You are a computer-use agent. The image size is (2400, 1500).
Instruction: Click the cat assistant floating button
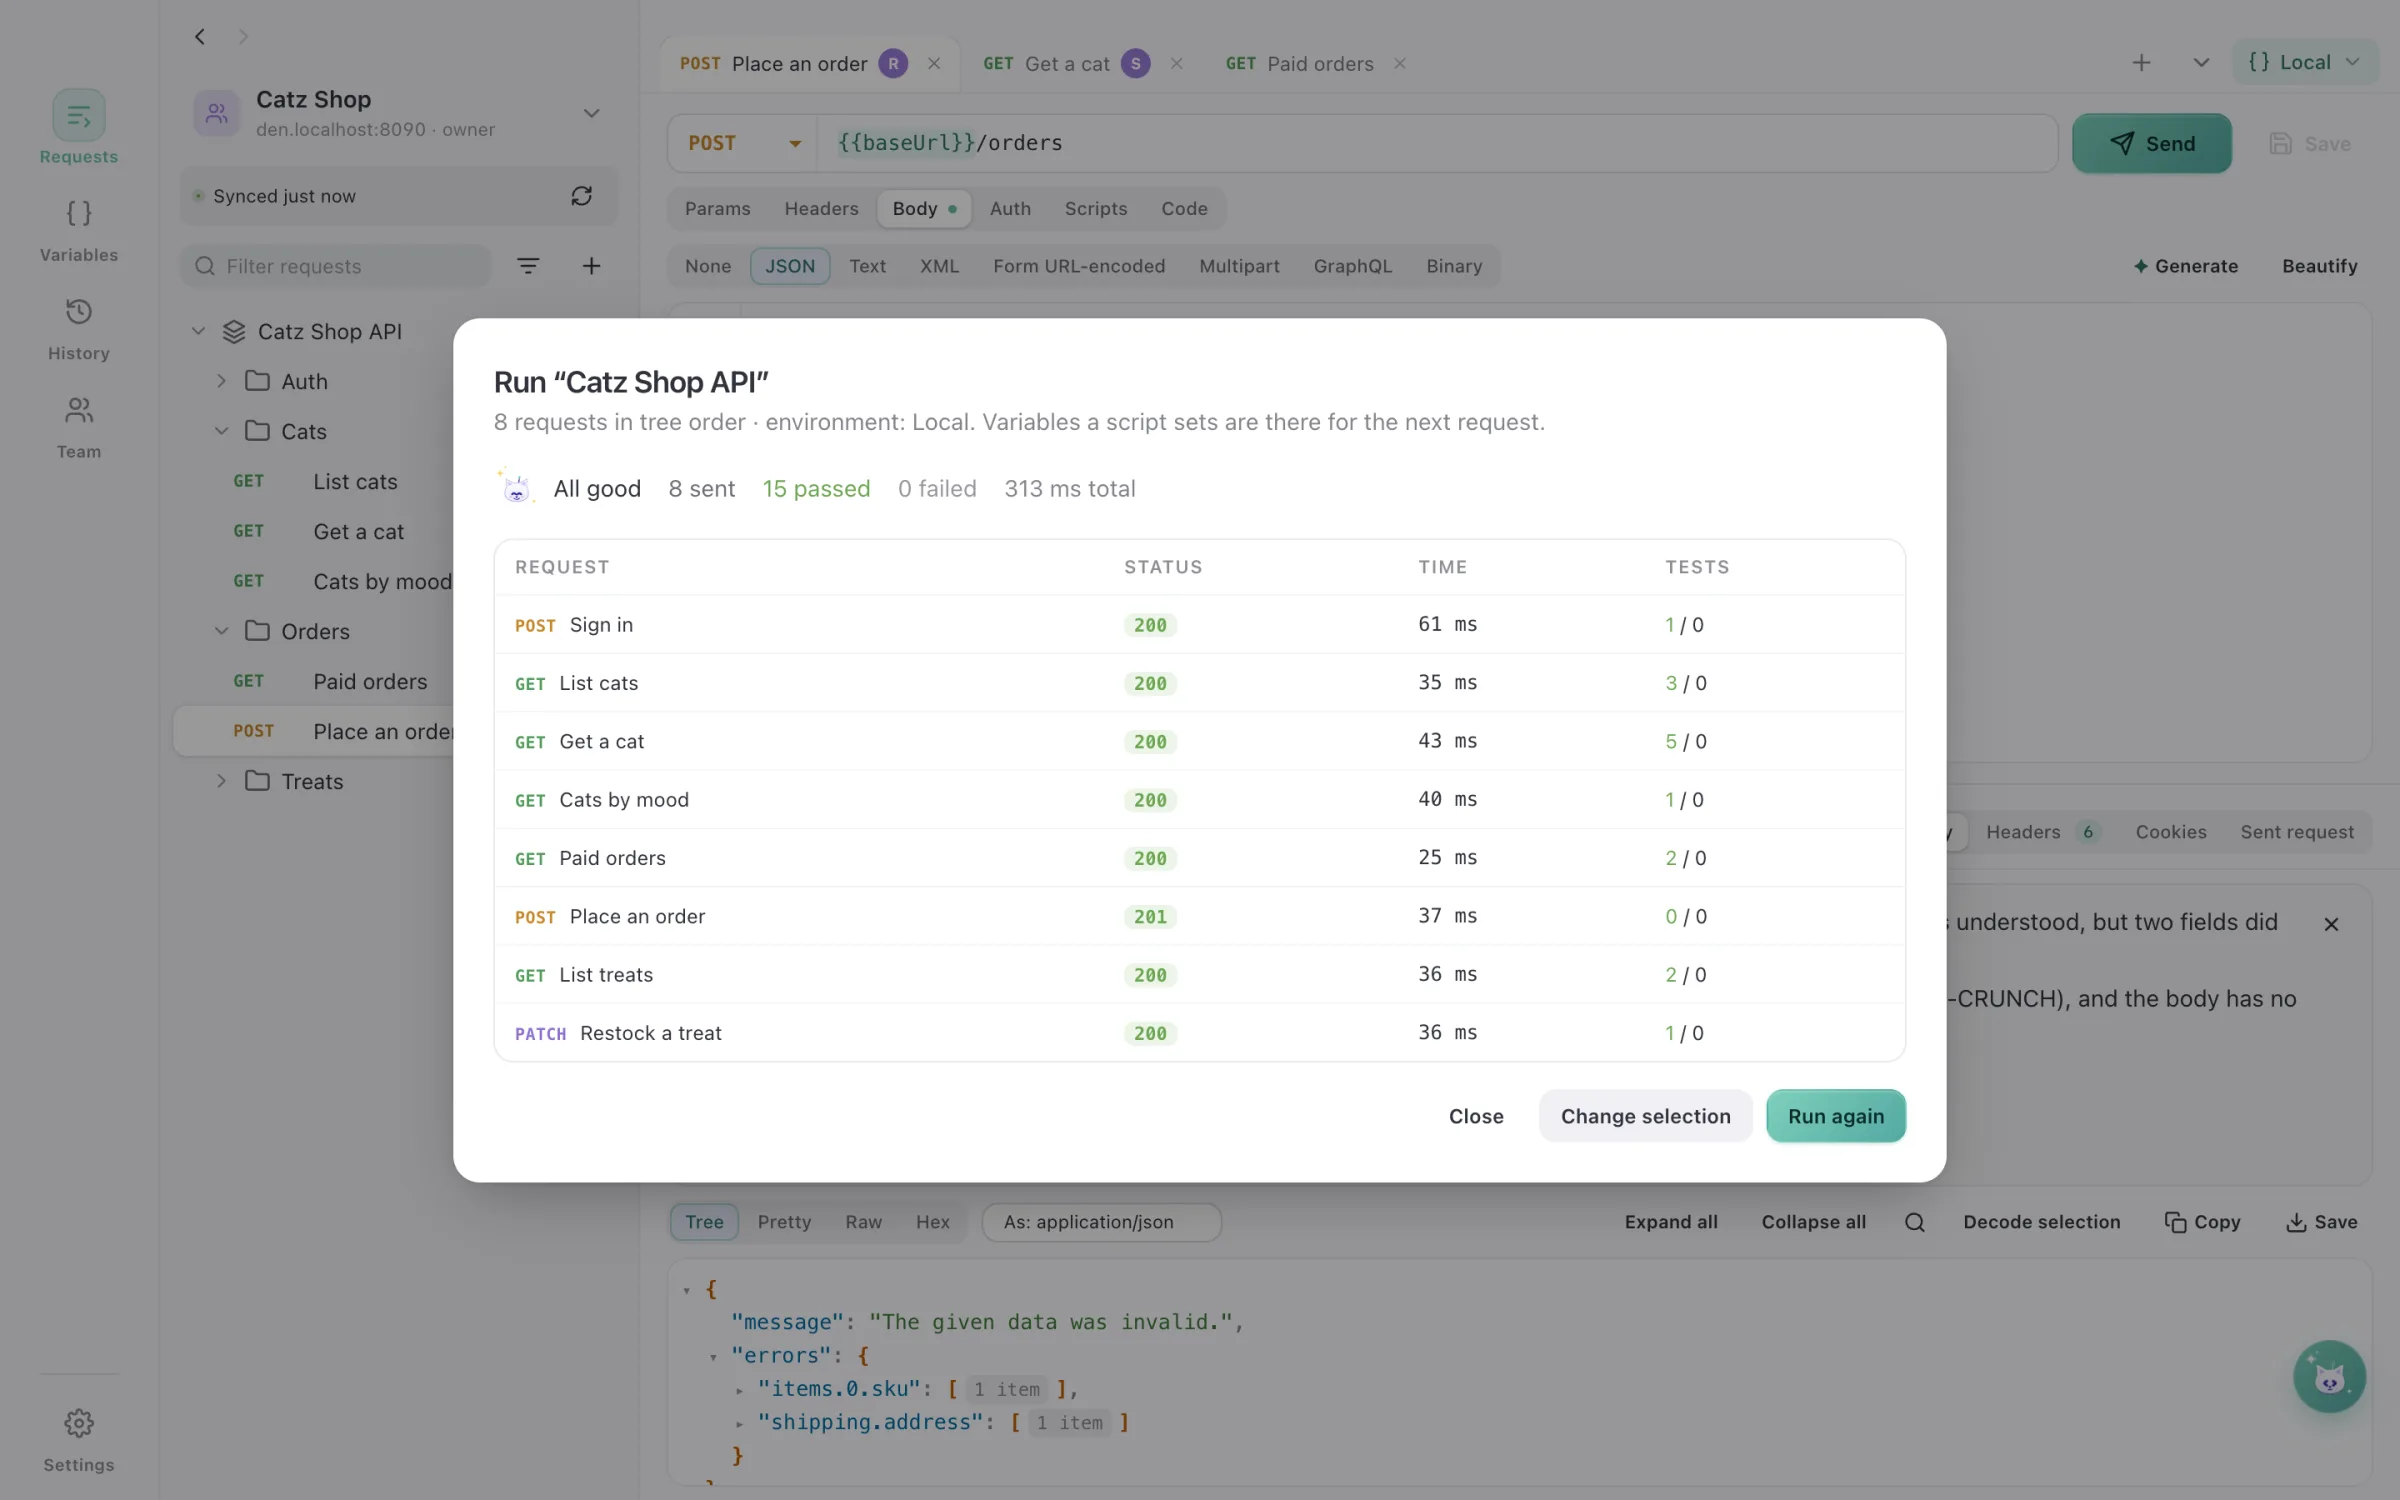2329,1377
